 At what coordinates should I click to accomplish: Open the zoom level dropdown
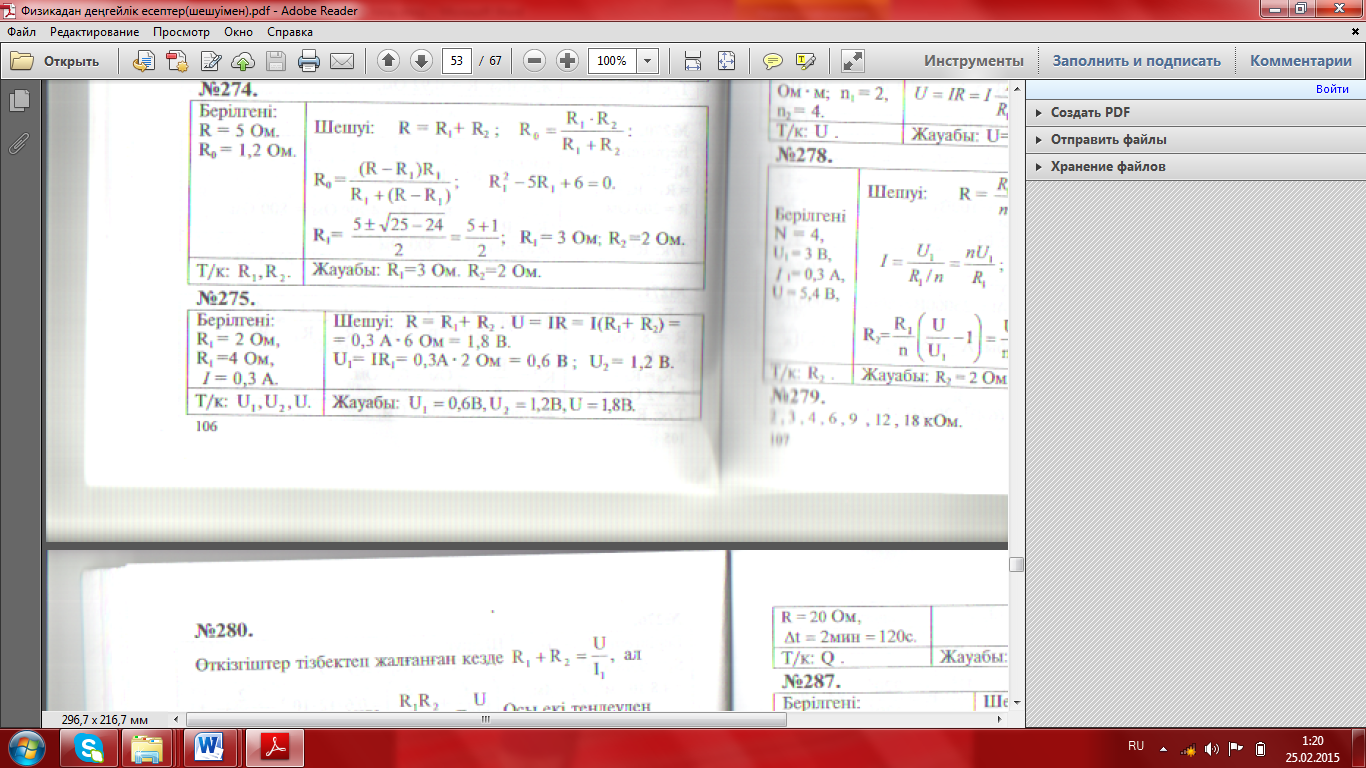coord(648,61)
